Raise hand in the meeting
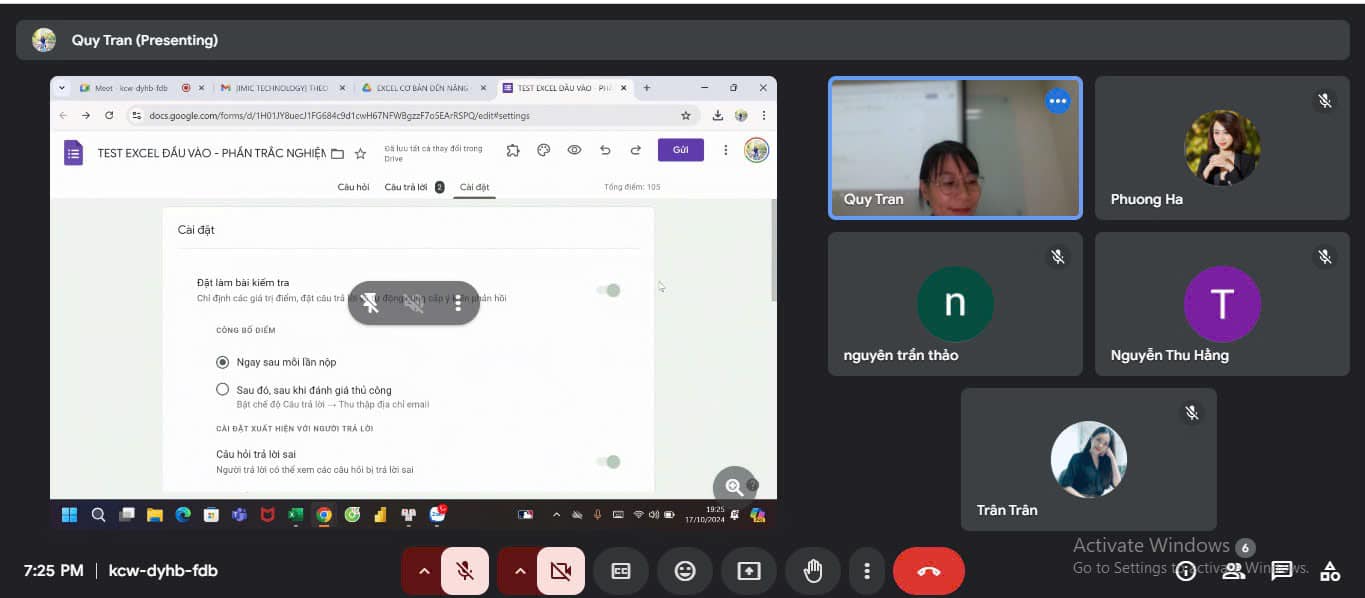Image resolution: width=1365 pixels, height=598 pixels. click(813, 571)
